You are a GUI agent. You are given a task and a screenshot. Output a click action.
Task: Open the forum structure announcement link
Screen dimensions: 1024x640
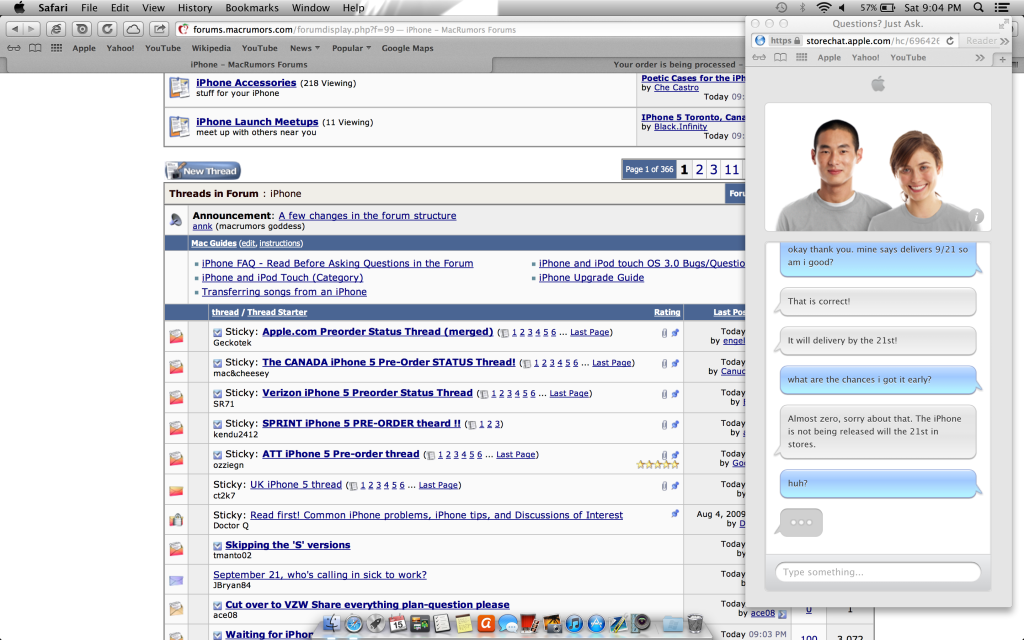point(367,216)
